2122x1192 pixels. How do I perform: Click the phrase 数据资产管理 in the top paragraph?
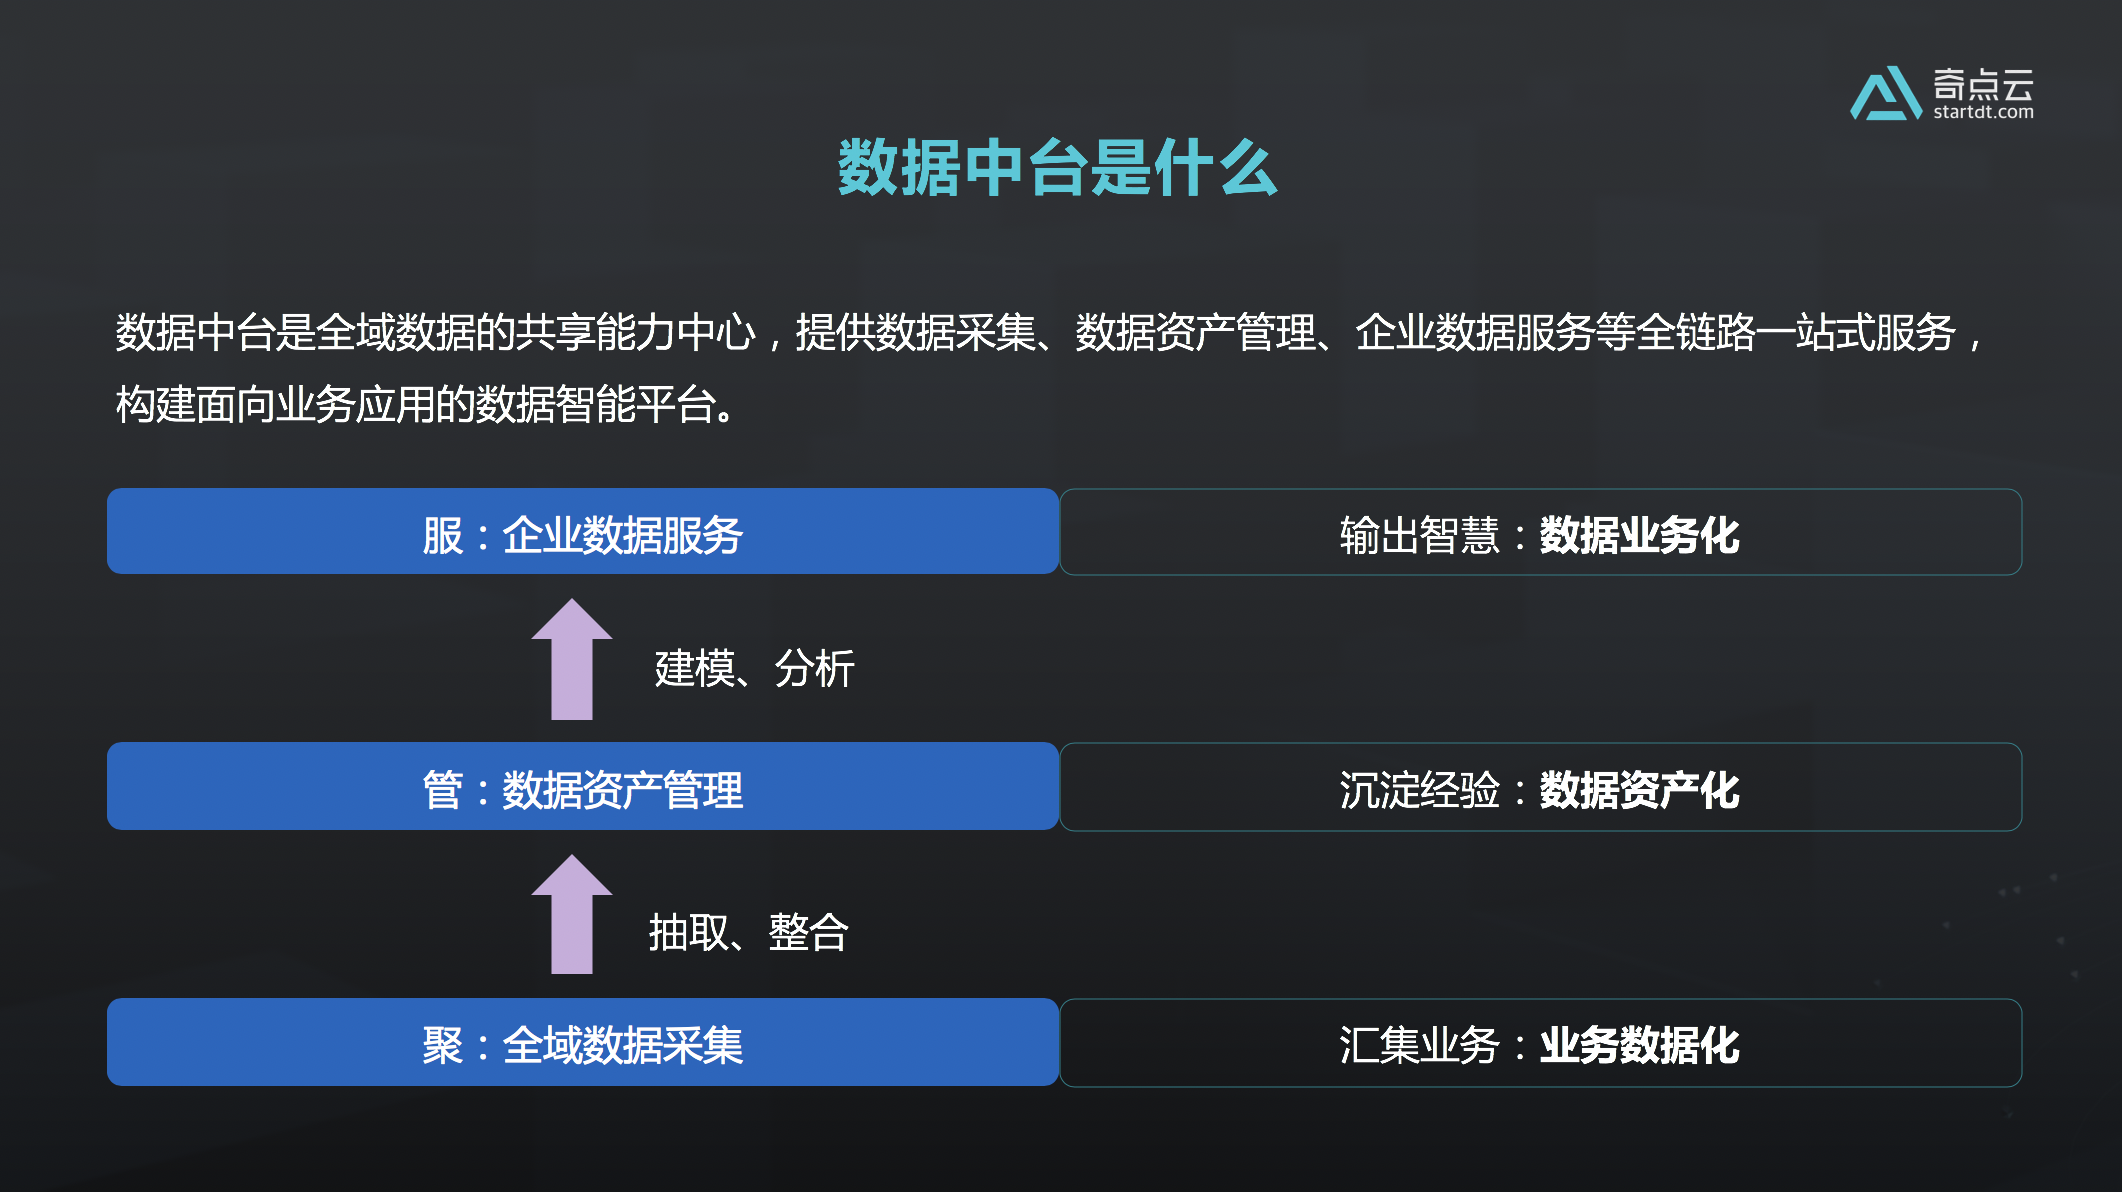coord(1195,333)
